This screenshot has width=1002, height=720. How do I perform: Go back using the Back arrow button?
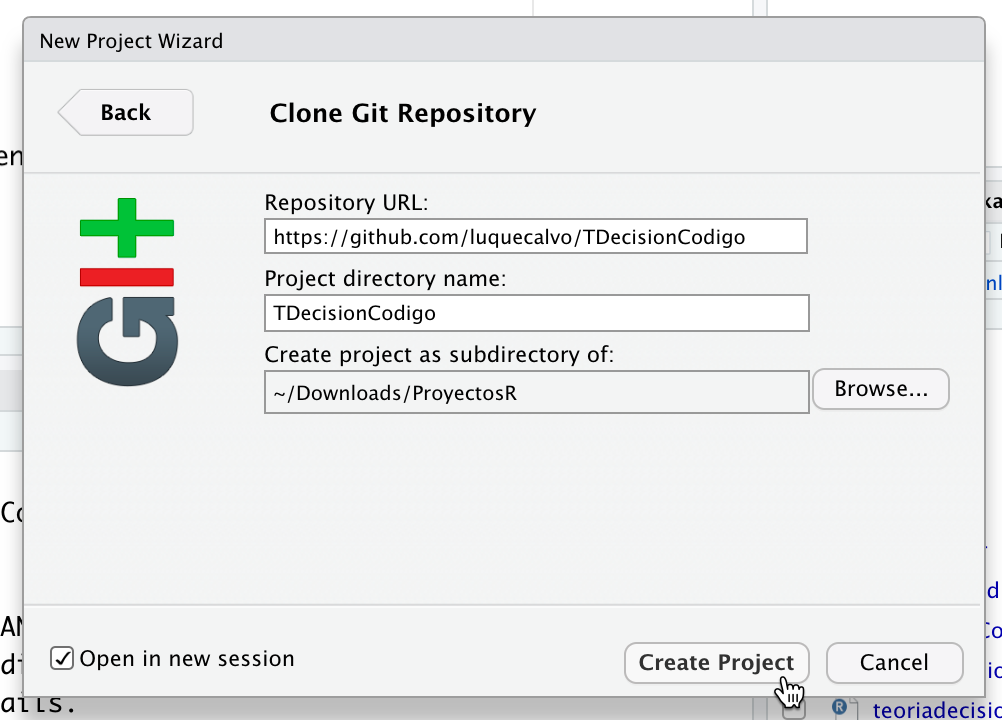coord(126,112)
